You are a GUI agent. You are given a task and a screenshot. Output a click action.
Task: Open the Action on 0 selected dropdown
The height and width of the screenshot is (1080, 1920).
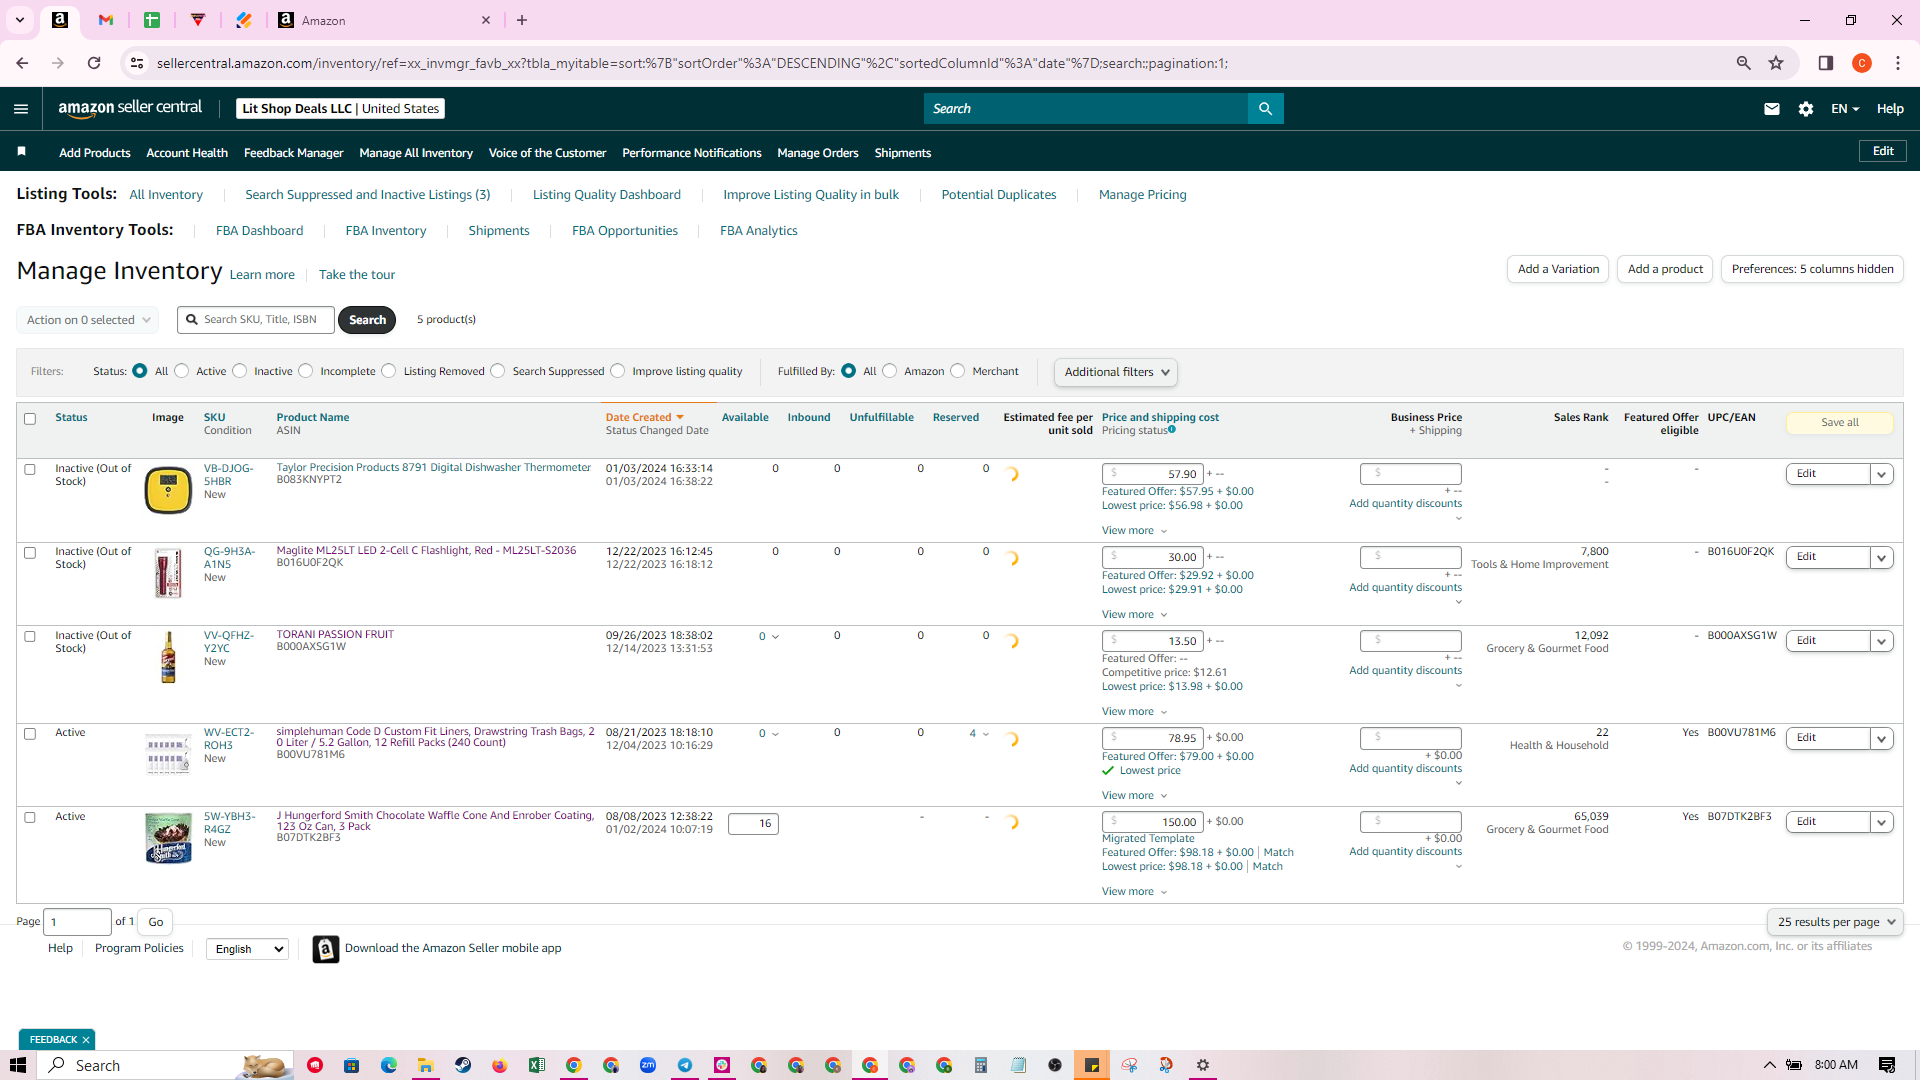tap(88, 320)
